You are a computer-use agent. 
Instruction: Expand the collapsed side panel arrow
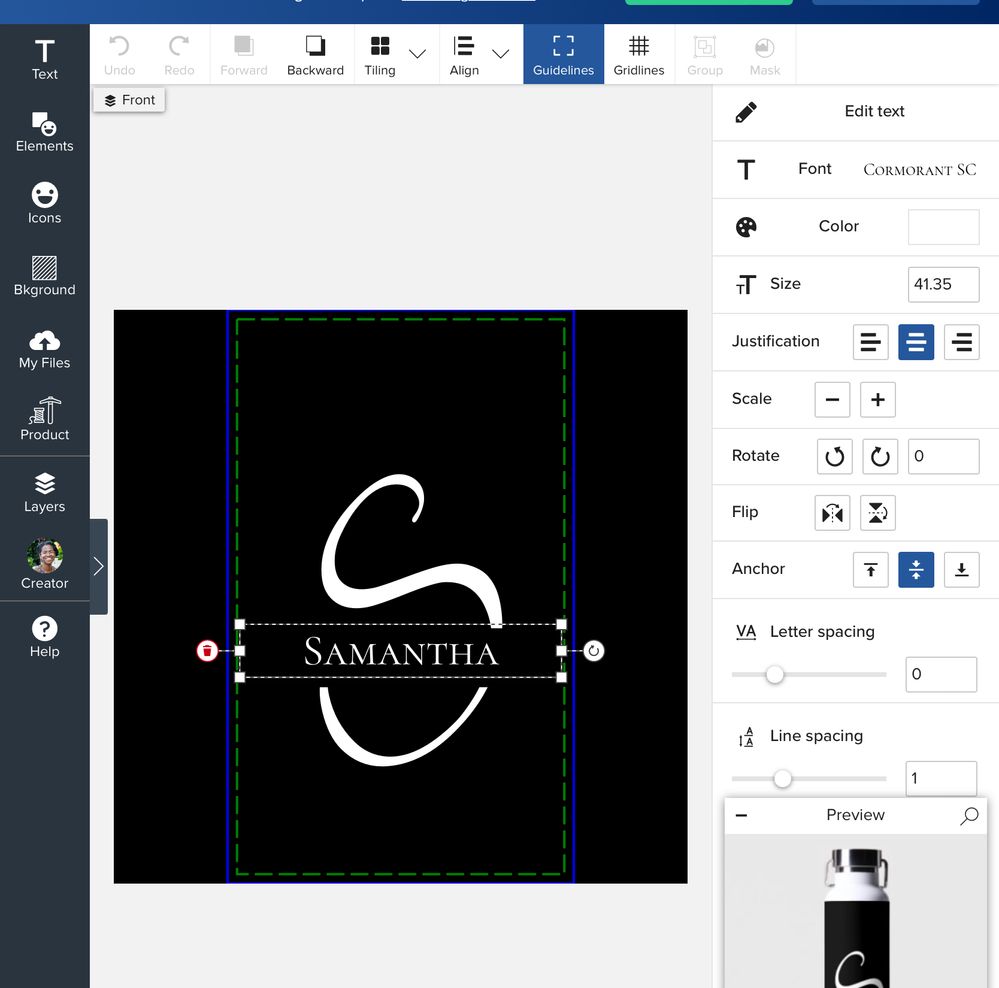[x=98, y=566]
